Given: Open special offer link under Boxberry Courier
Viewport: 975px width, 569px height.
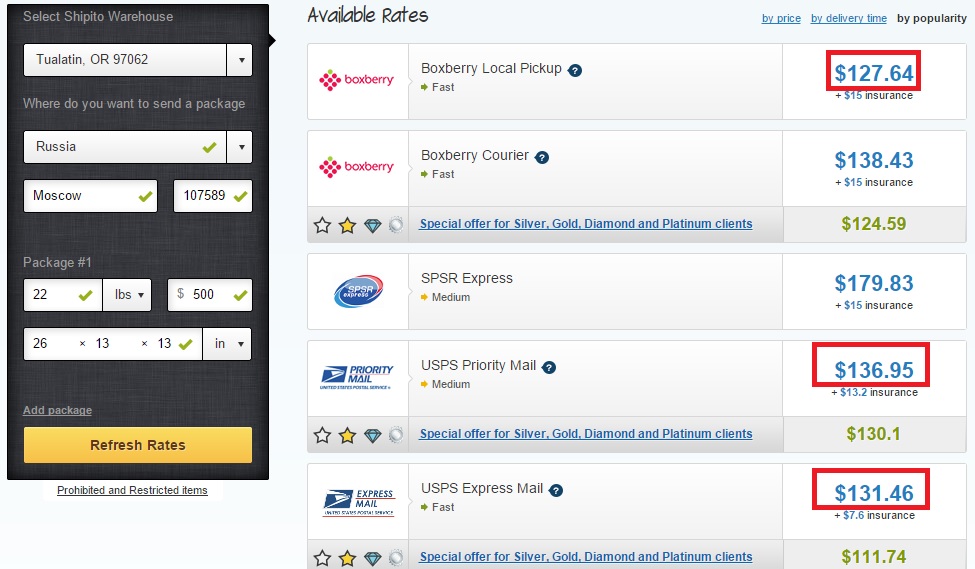Looking at the screenshot, I should click(586, 223).
